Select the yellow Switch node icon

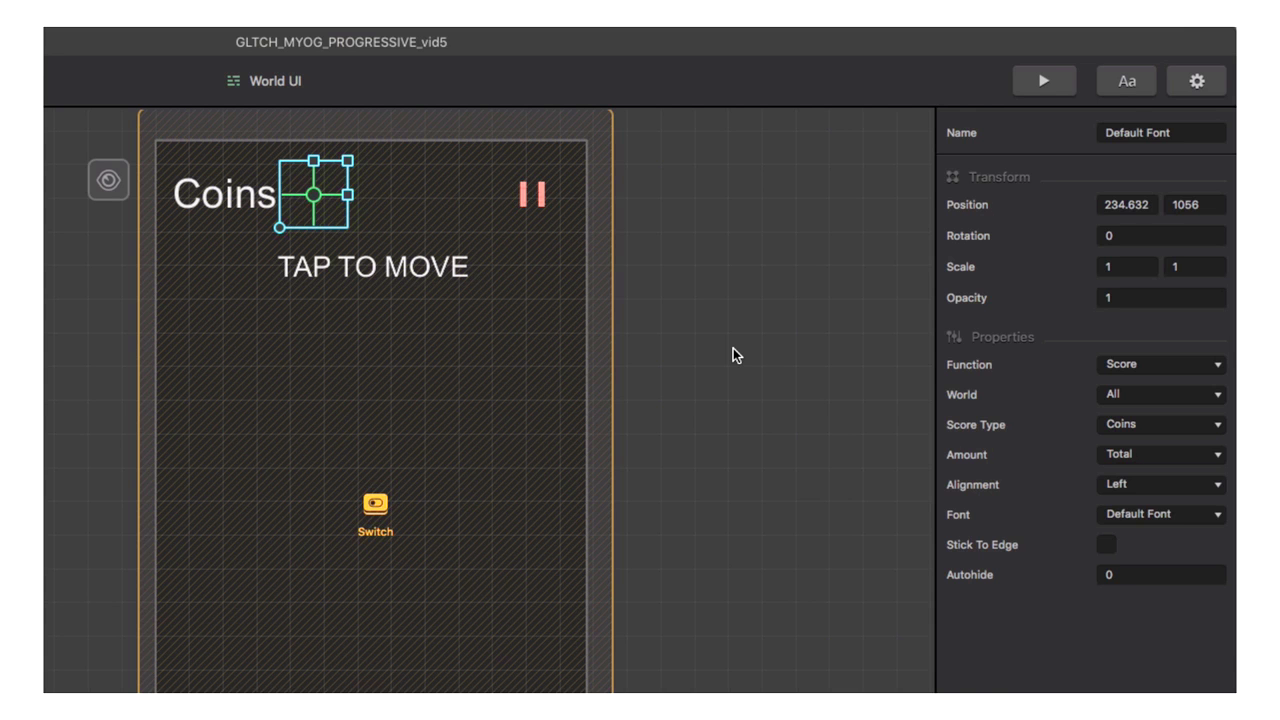(375, 504)
